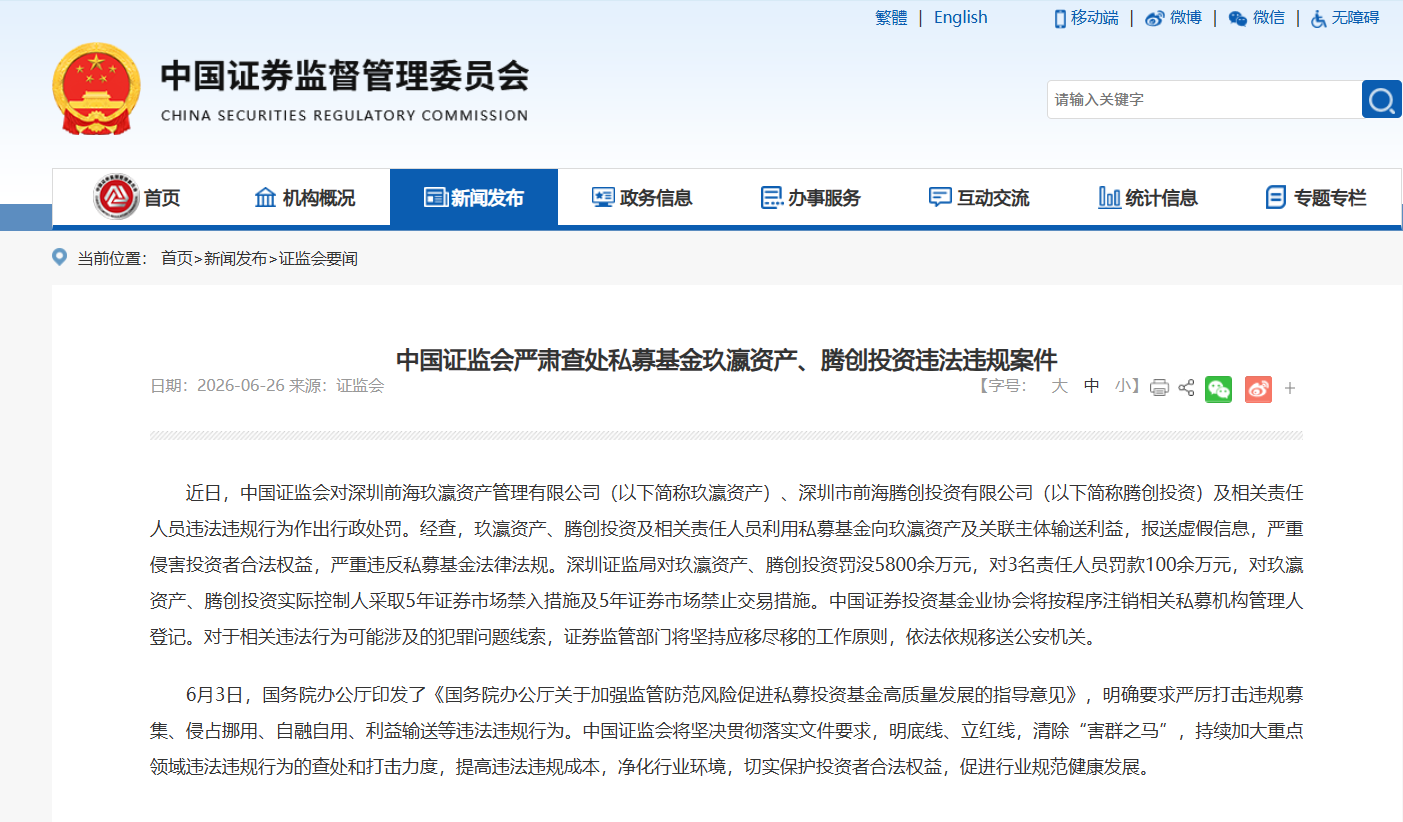Share article via red Weibo icon

[1258, 389]
